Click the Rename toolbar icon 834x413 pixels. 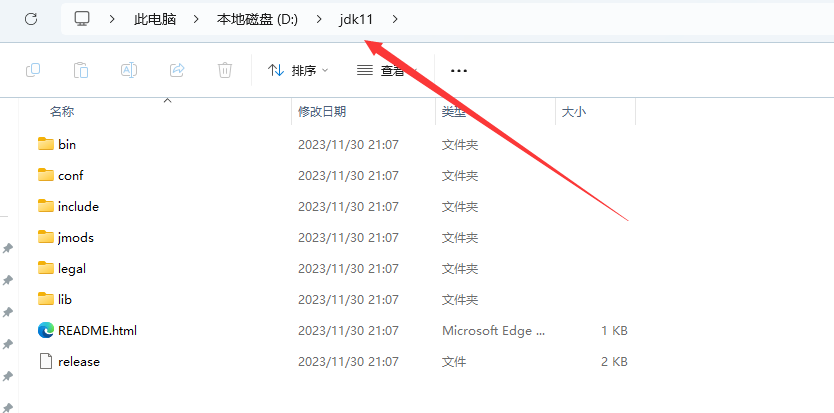[x=129, y=70]
